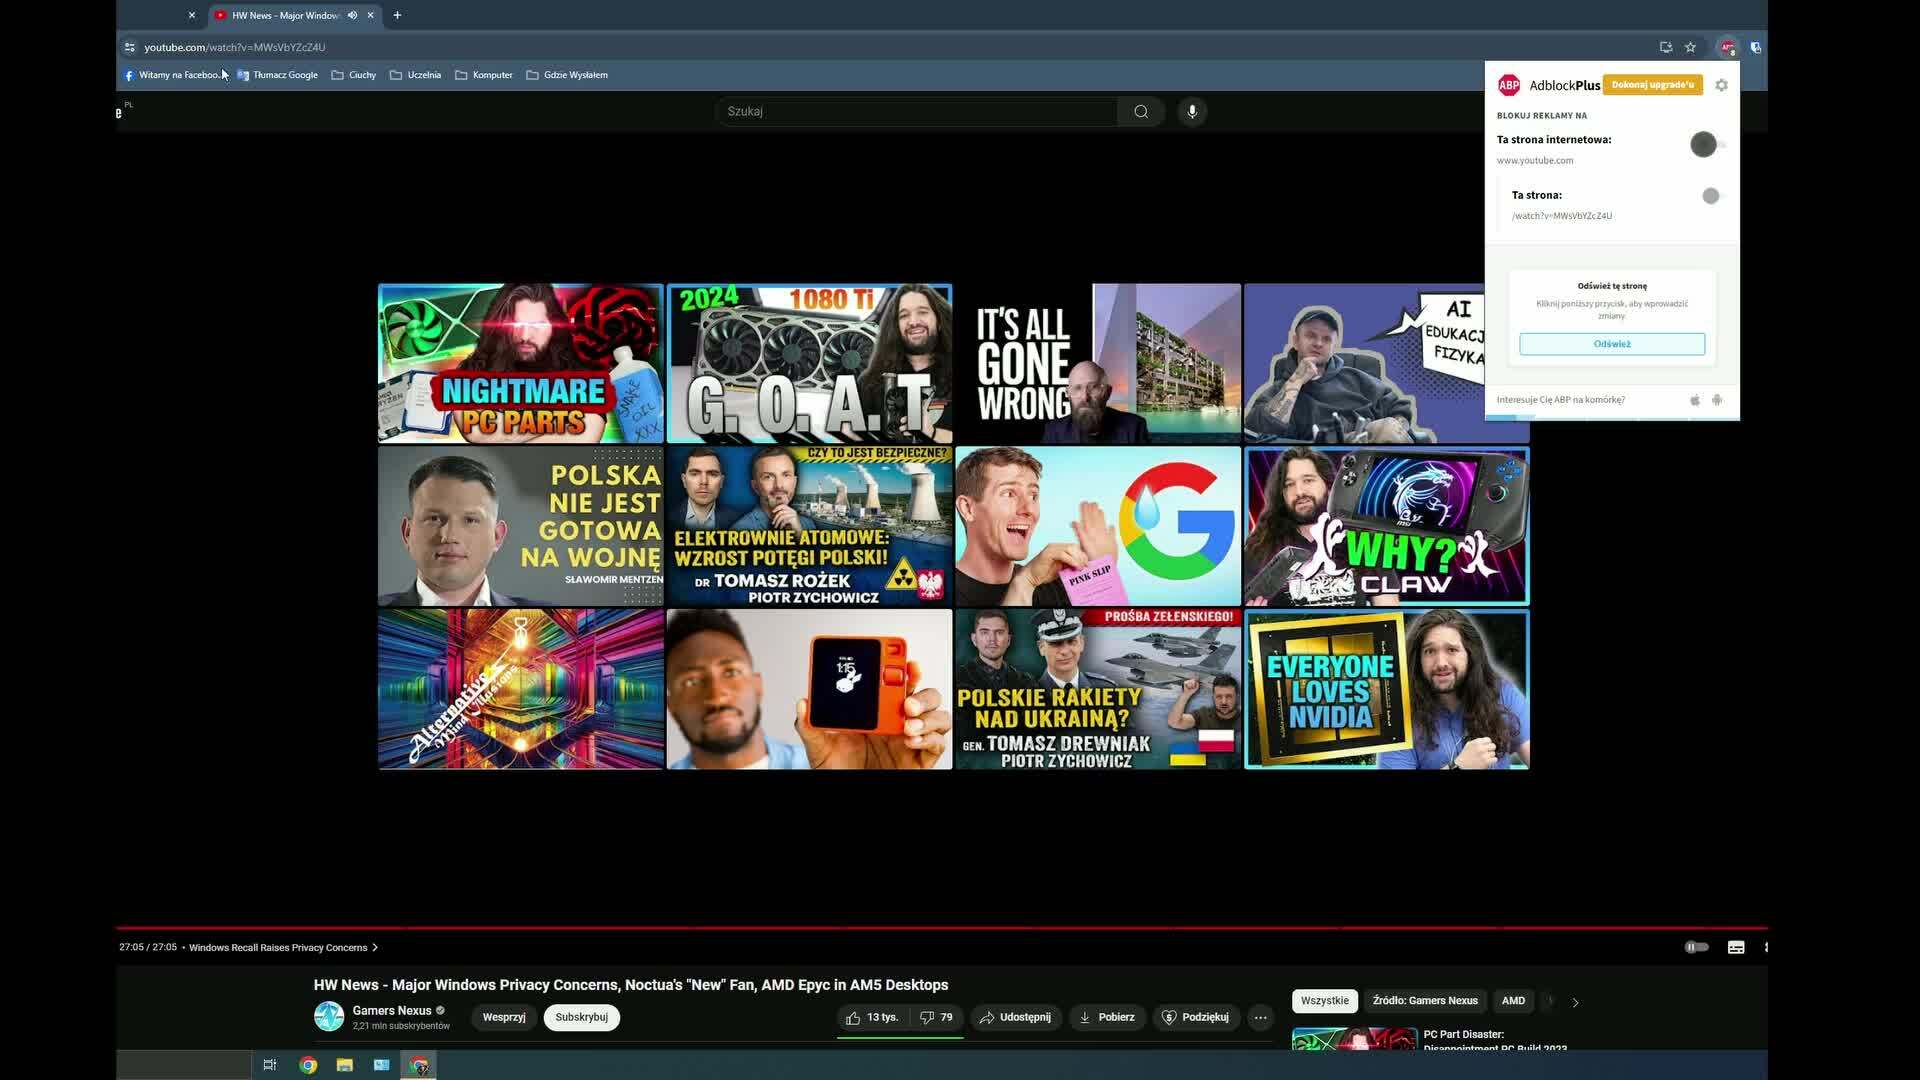Click the Subskrybuj button
Screen dimensions: 1920x1080
point(581,1017)
